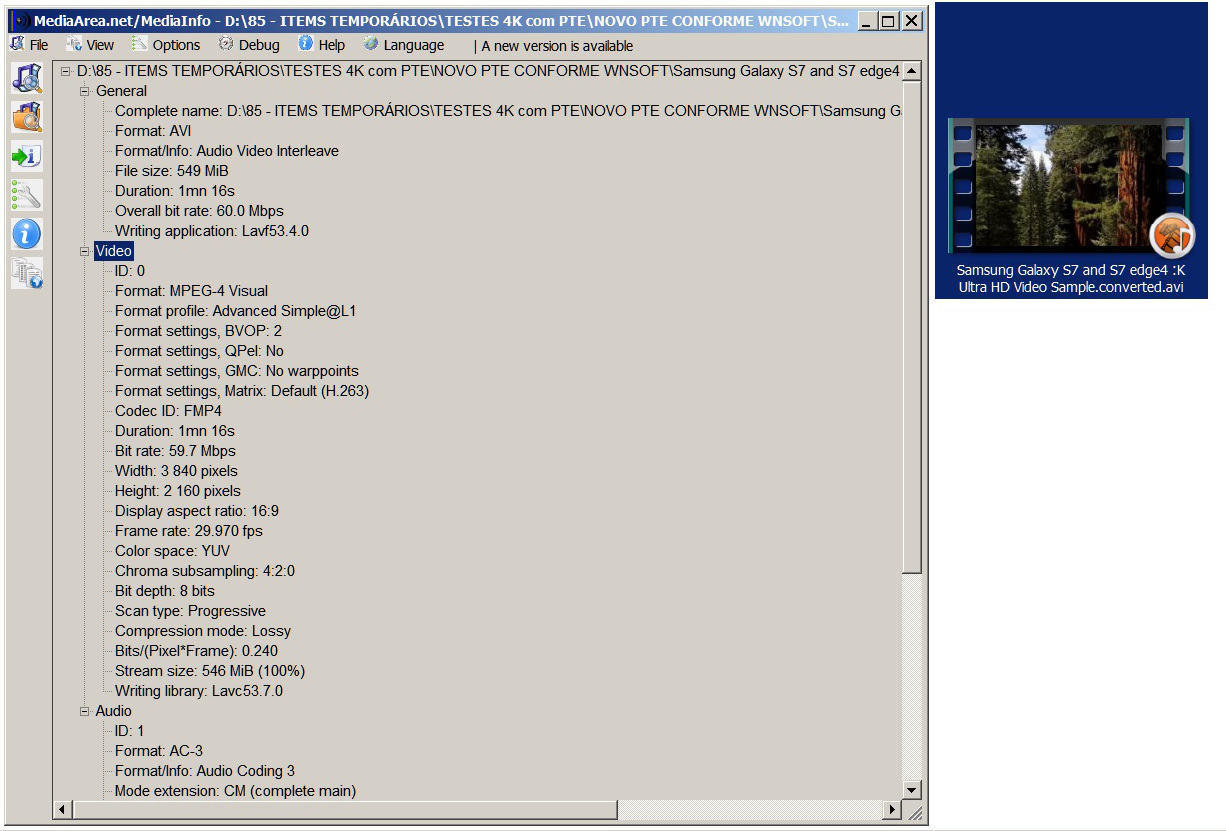
Task: Open the Options menu
Action: coord(166,45)
